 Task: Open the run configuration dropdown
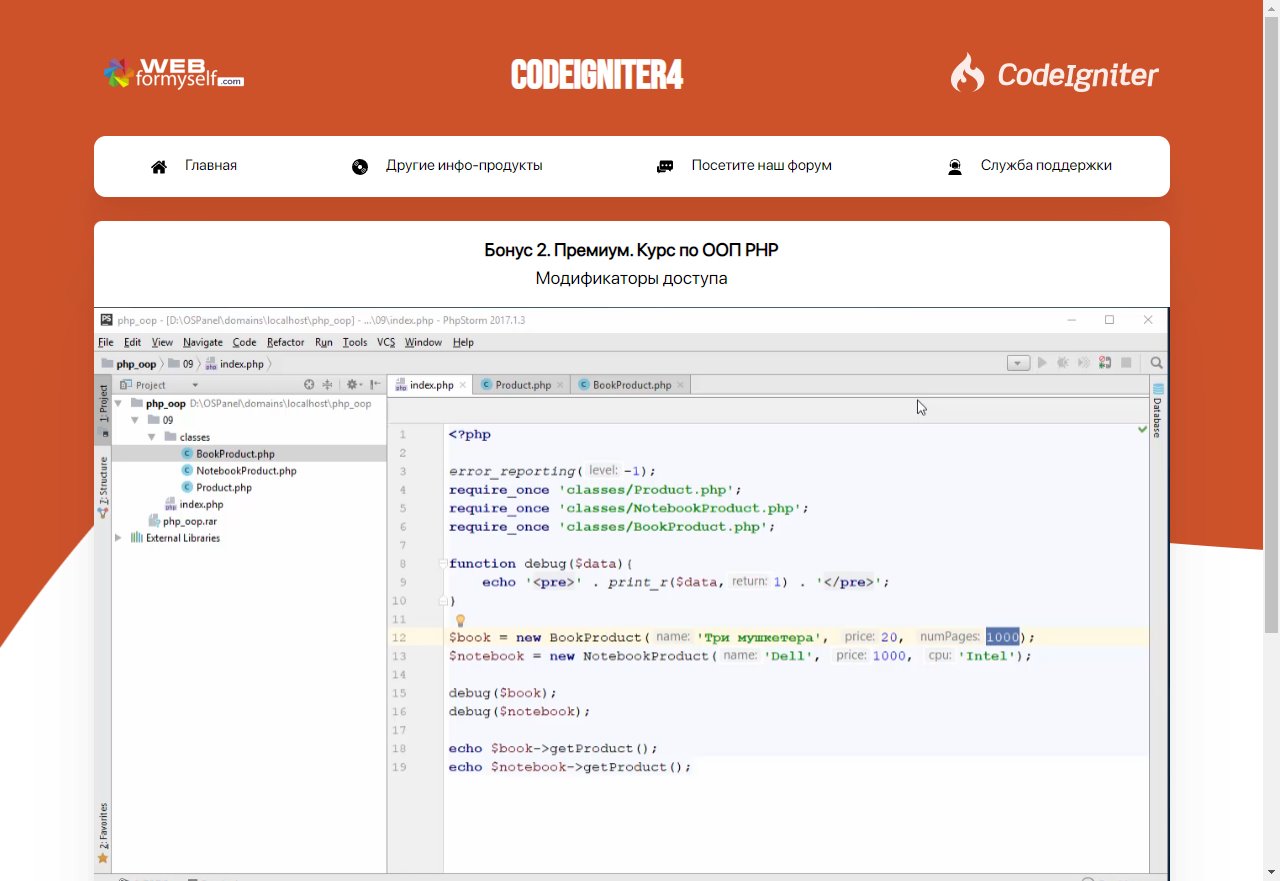(x=1018, y=363)
